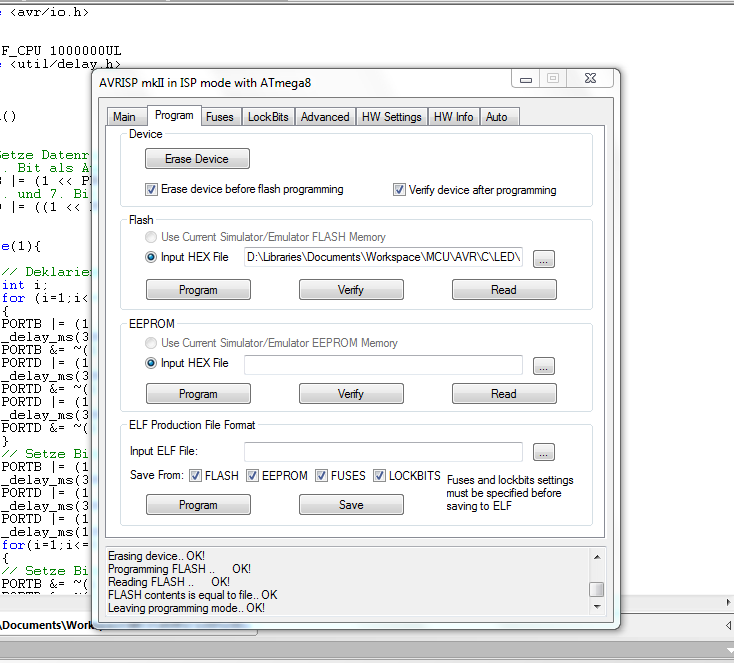Click Verify in the Flash section
Viewport: 734px width, 669px height.
pyautogui.click(x=351, y=290)
